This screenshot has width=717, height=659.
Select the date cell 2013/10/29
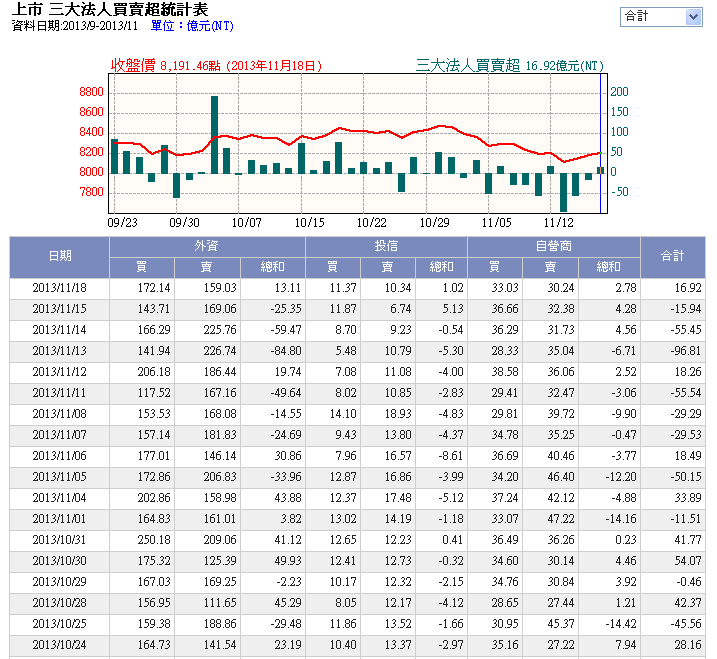[59, 583]
